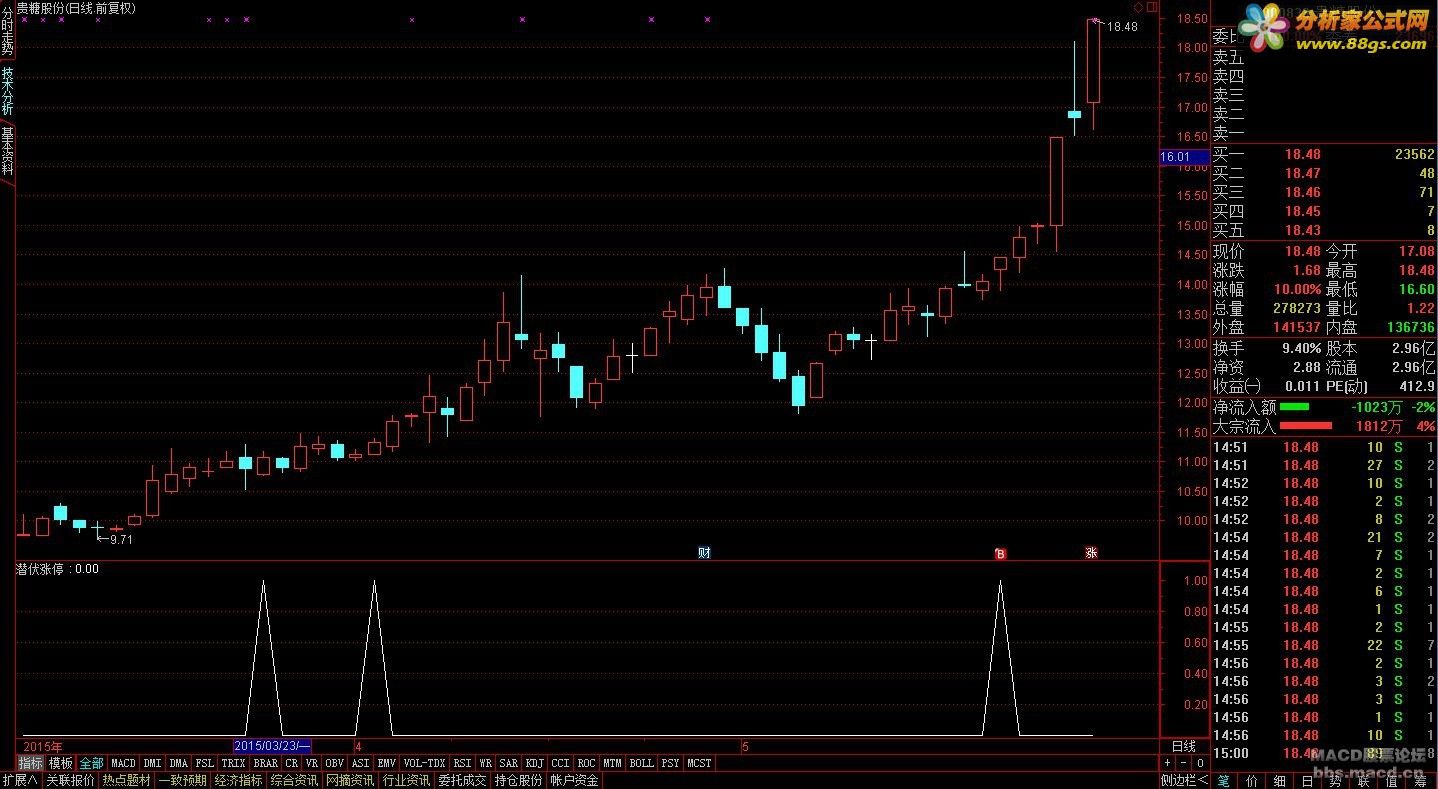Click the 涨 marker under the last candle
Image resolution: width=1438 pixels, height=789 pixels.
[1091, 553]
